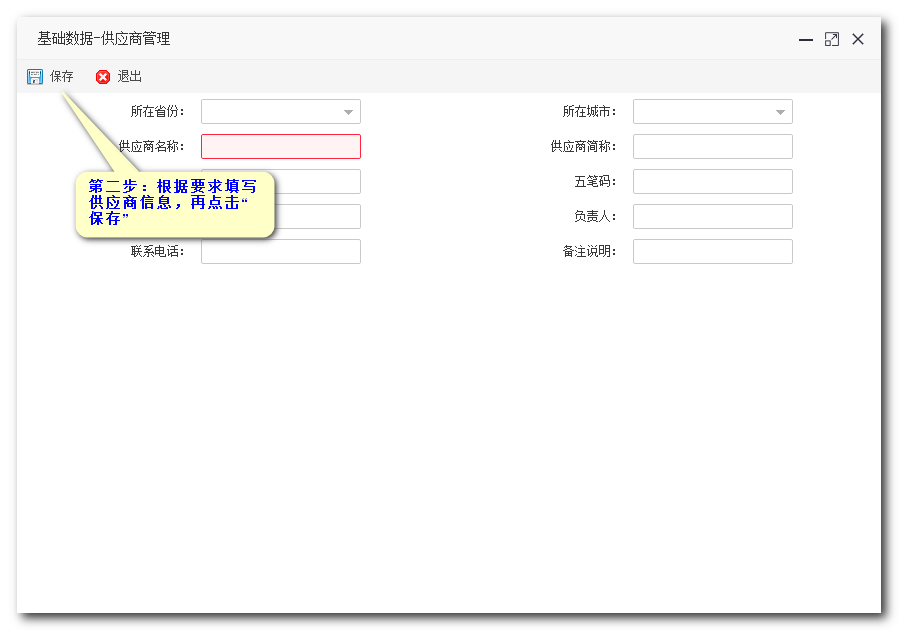Screen dimensions: 899x631
Task: Minimize the 供应商管理 window
Action: point(806,40)
